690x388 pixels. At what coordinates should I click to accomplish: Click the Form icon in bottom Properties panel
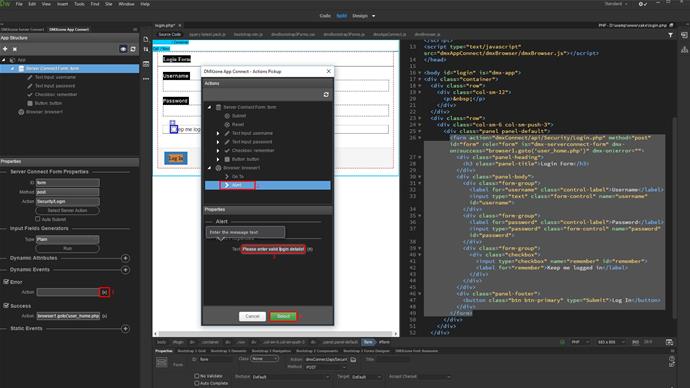161,362
